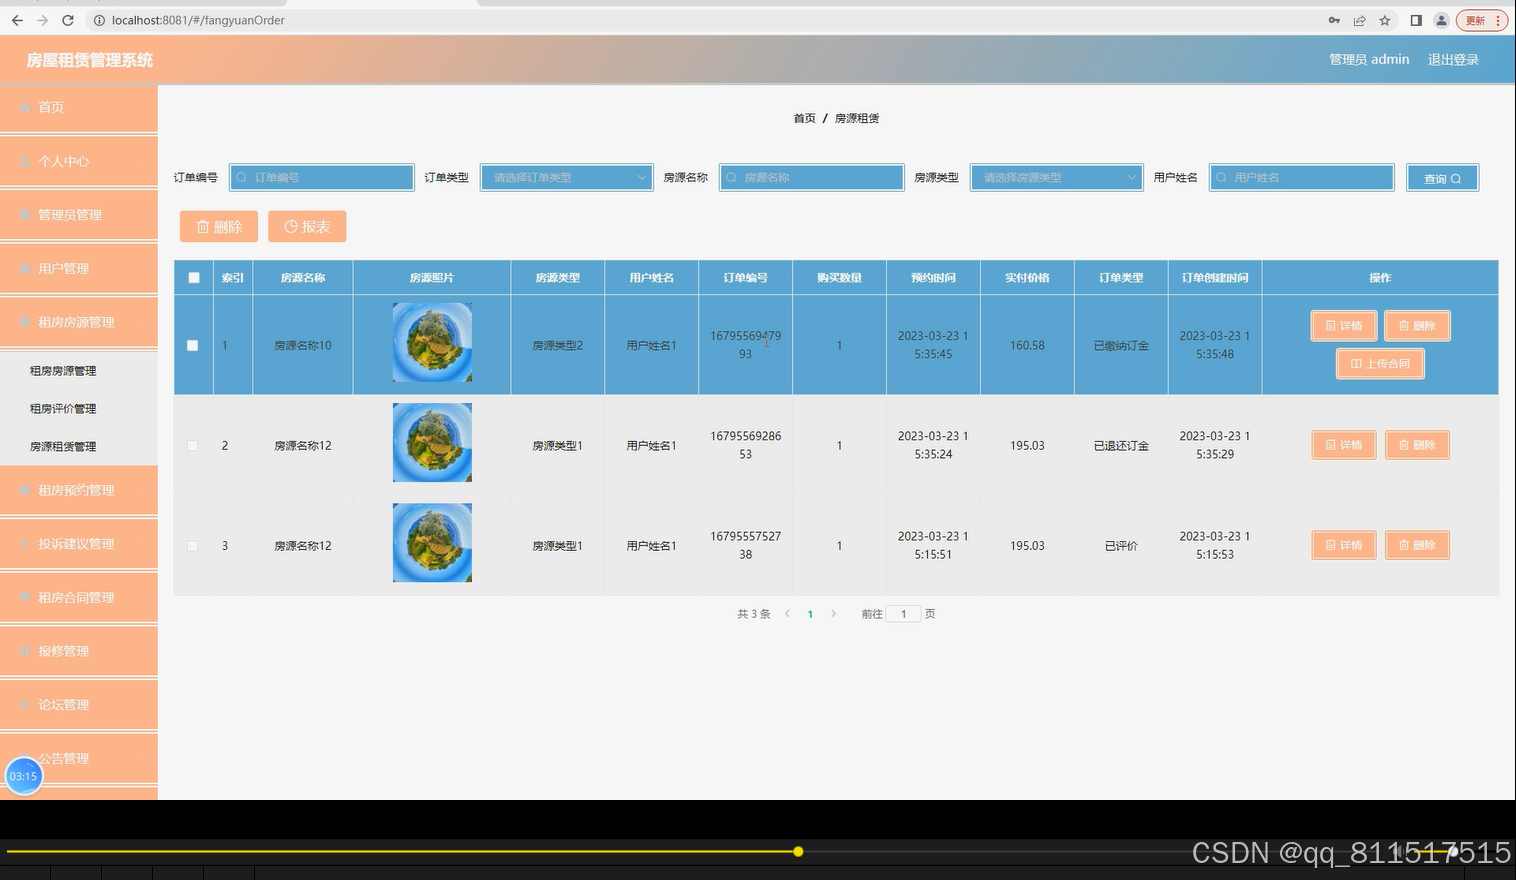Screen dimensions: 1516x880
Task: Expand 用户管理 sidebar menu
Action: tap(79, 268)
